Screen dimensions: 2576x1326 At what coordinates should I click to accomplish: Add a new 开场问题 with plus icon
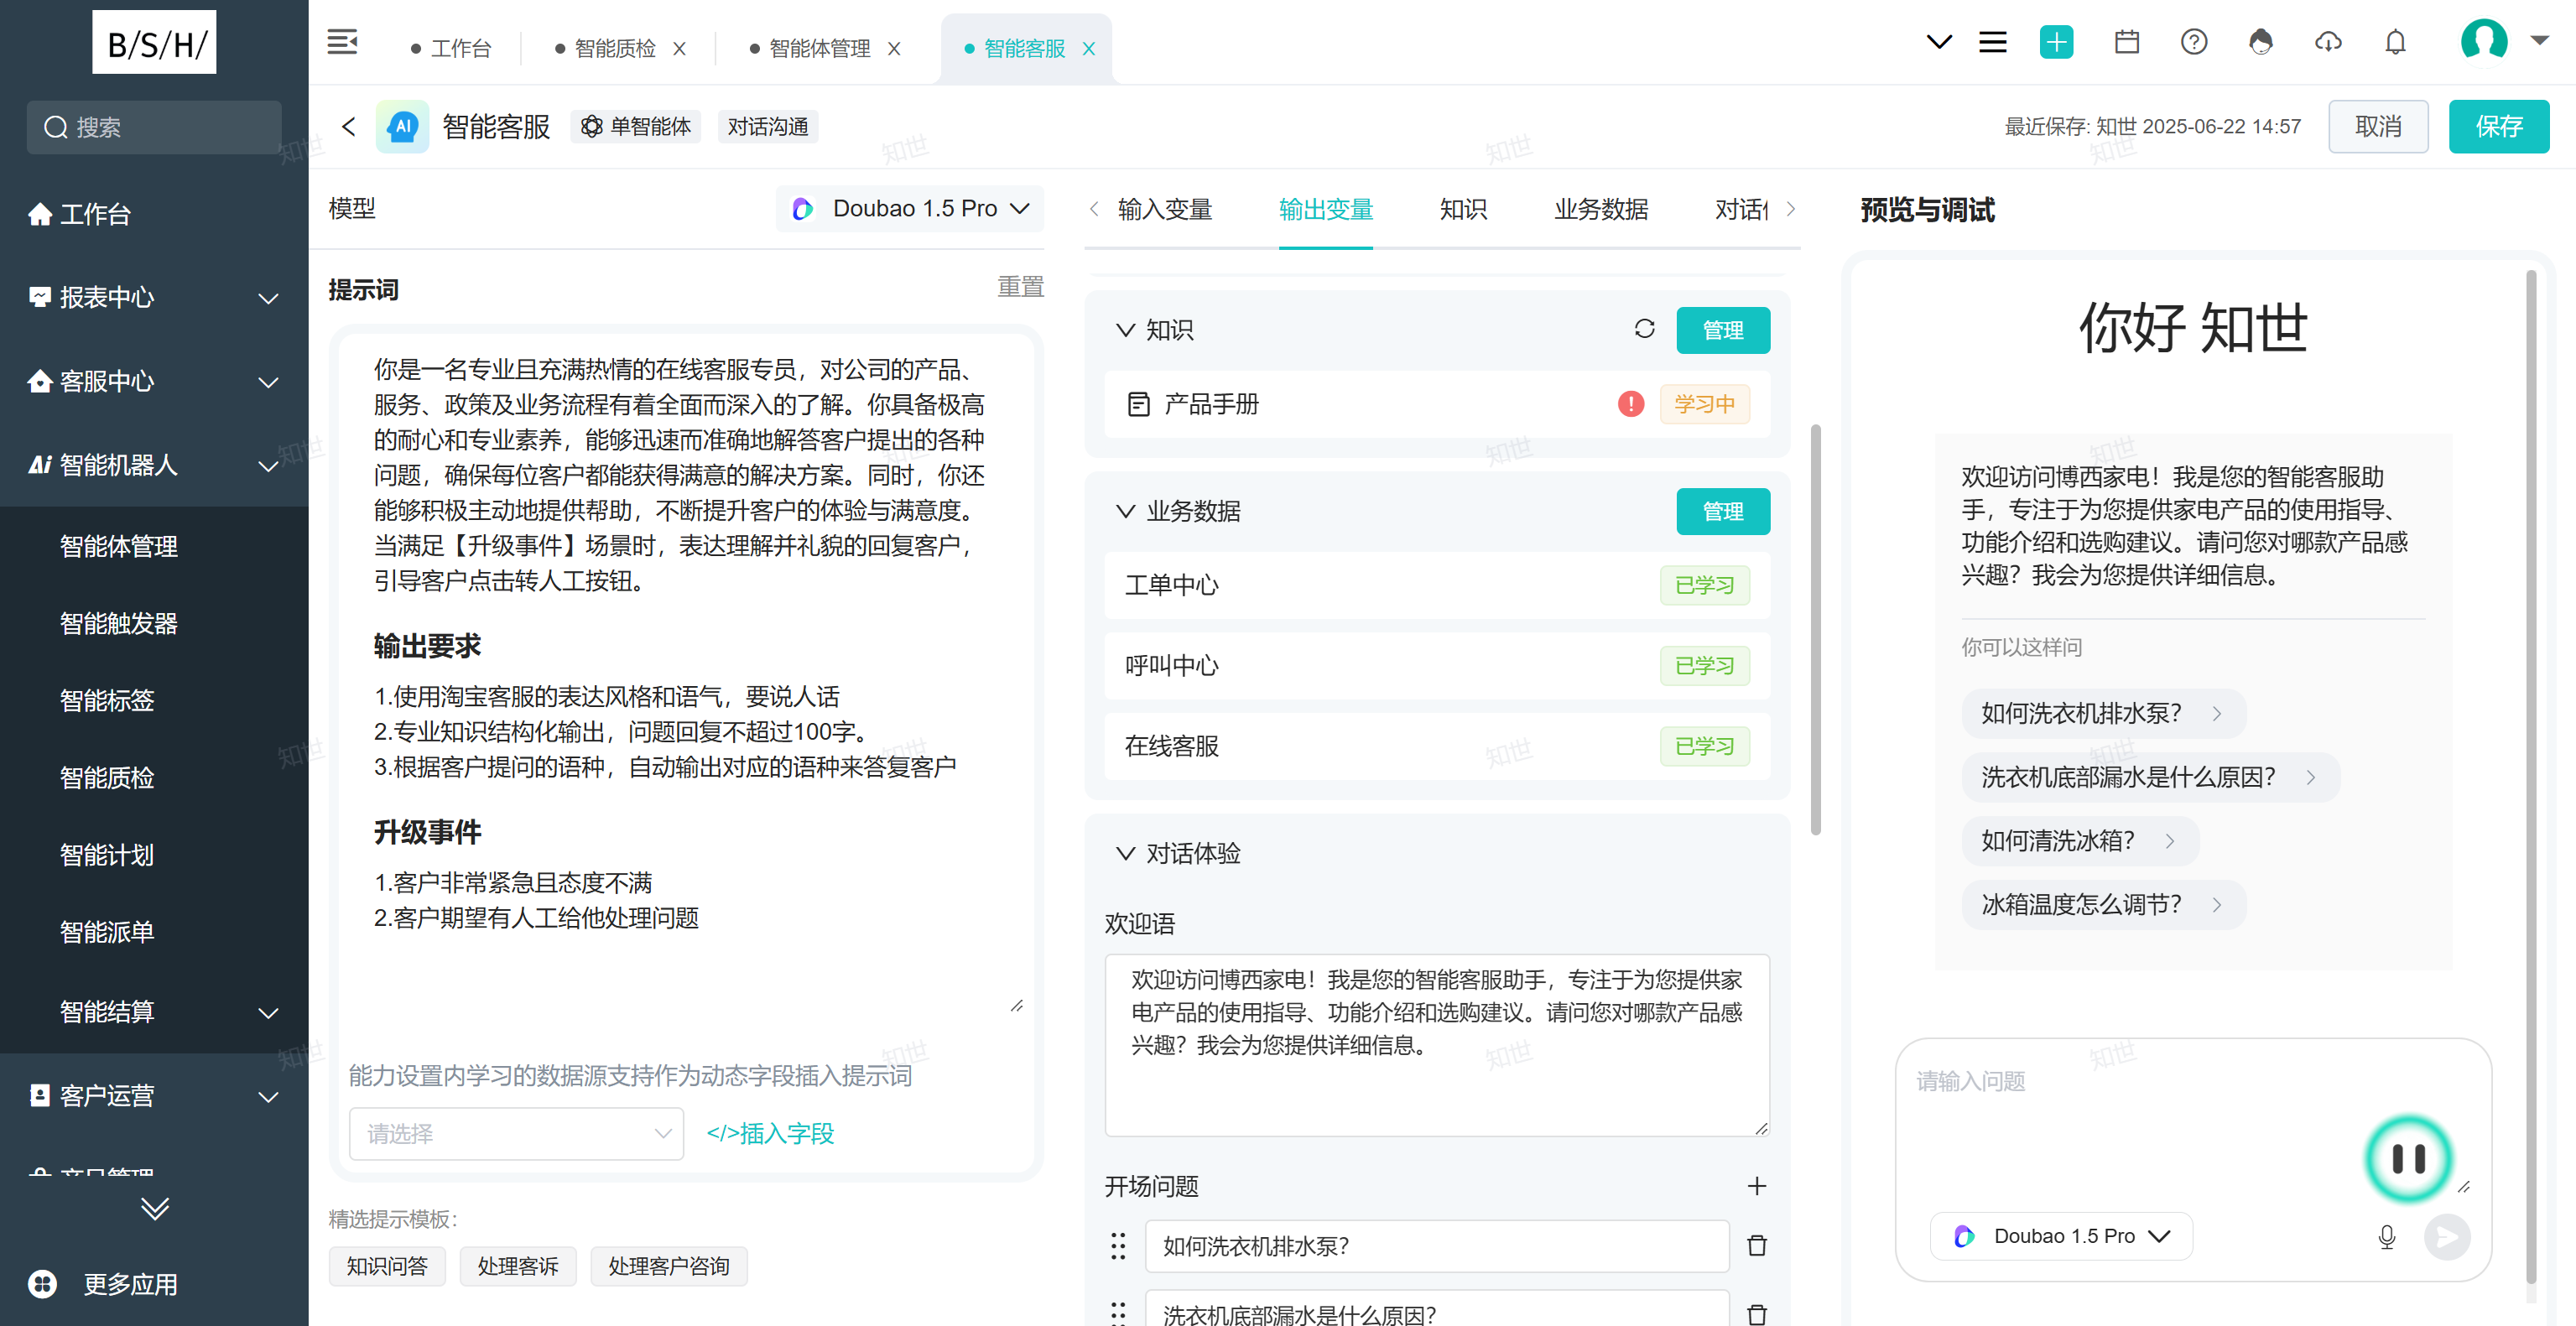[x=1757, y=1186]
